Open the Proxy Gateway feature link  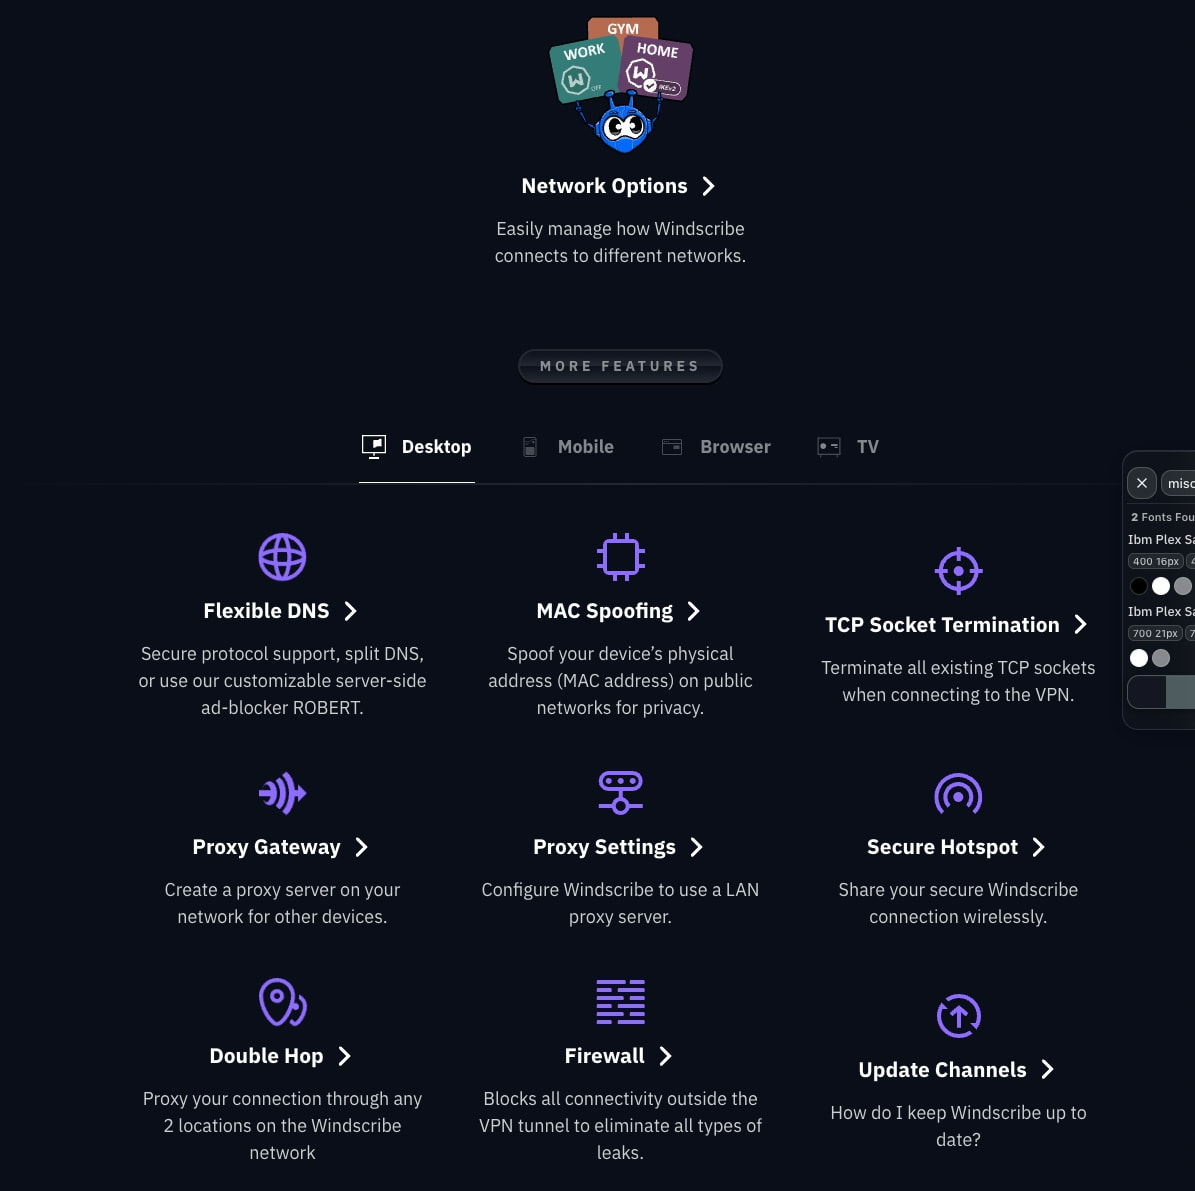click(266, 847)
